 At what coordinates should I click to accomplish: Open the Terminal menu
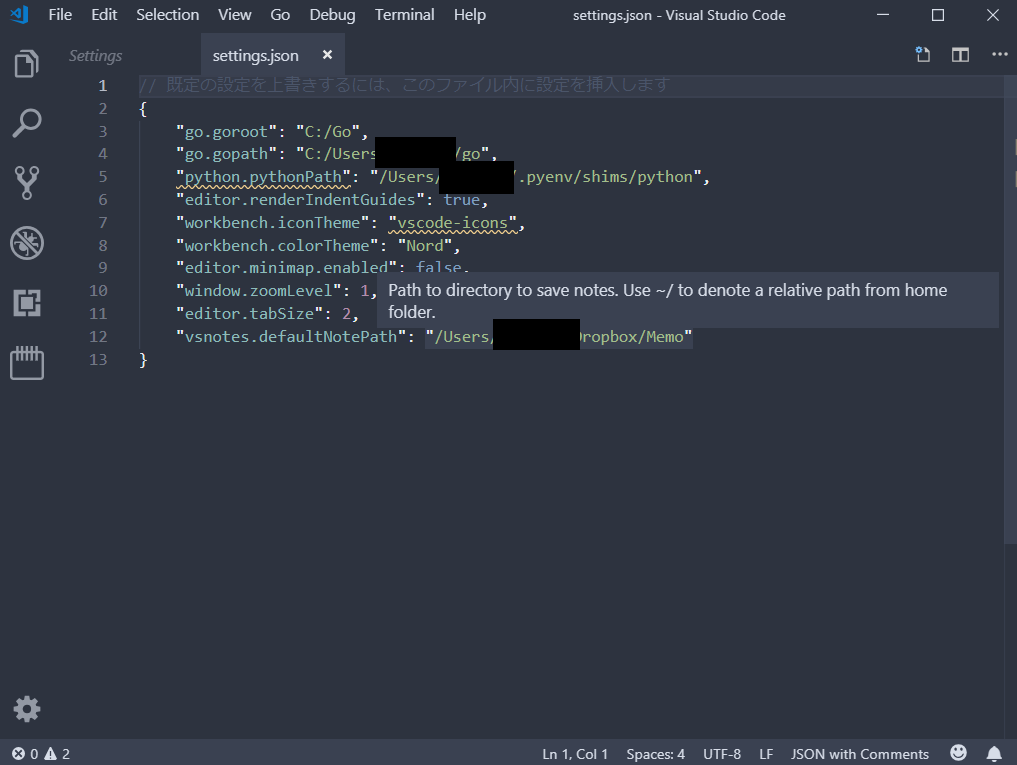404,14
